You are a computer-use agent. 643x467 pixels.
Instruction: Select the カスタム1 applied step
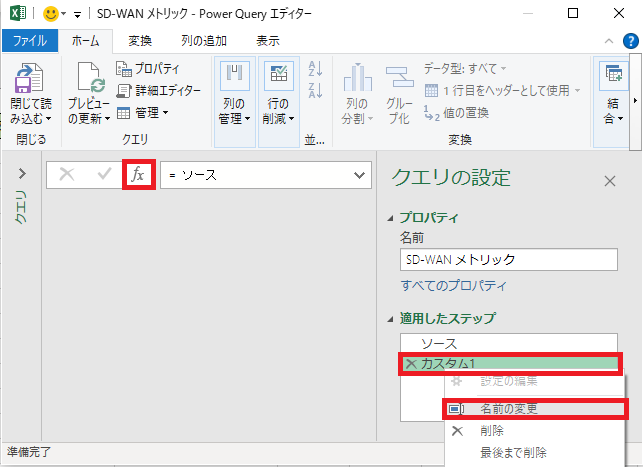coord(511,363)
